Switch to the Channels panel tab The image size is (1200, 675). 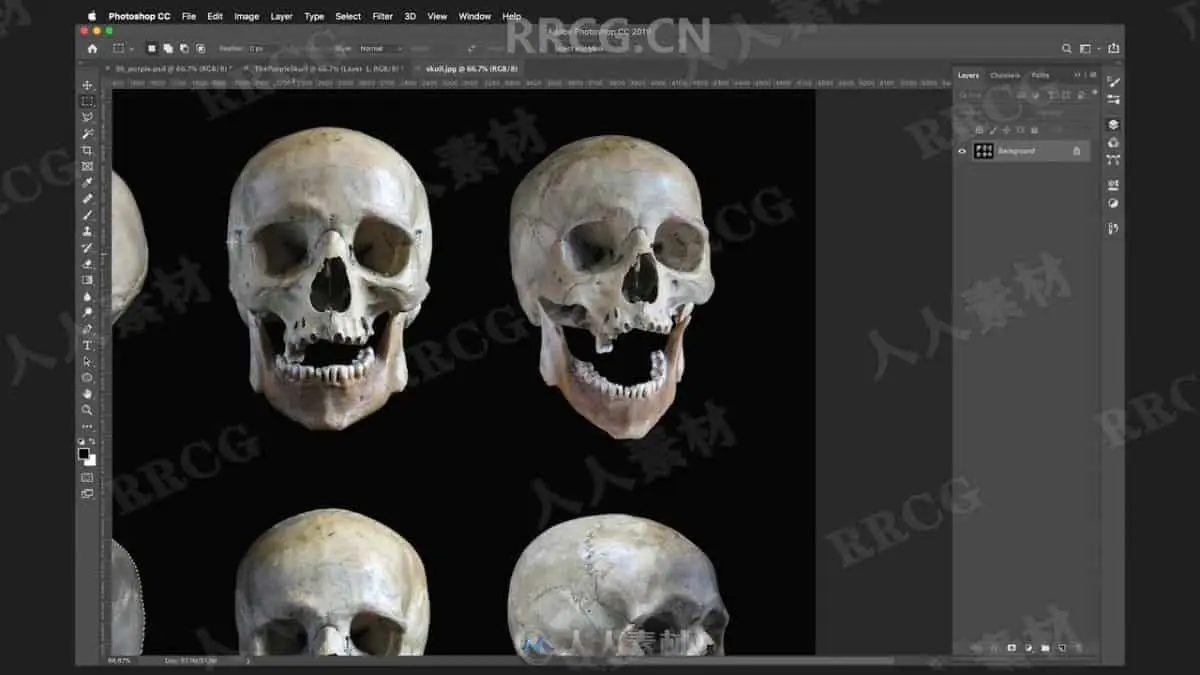pos(1005,75)
